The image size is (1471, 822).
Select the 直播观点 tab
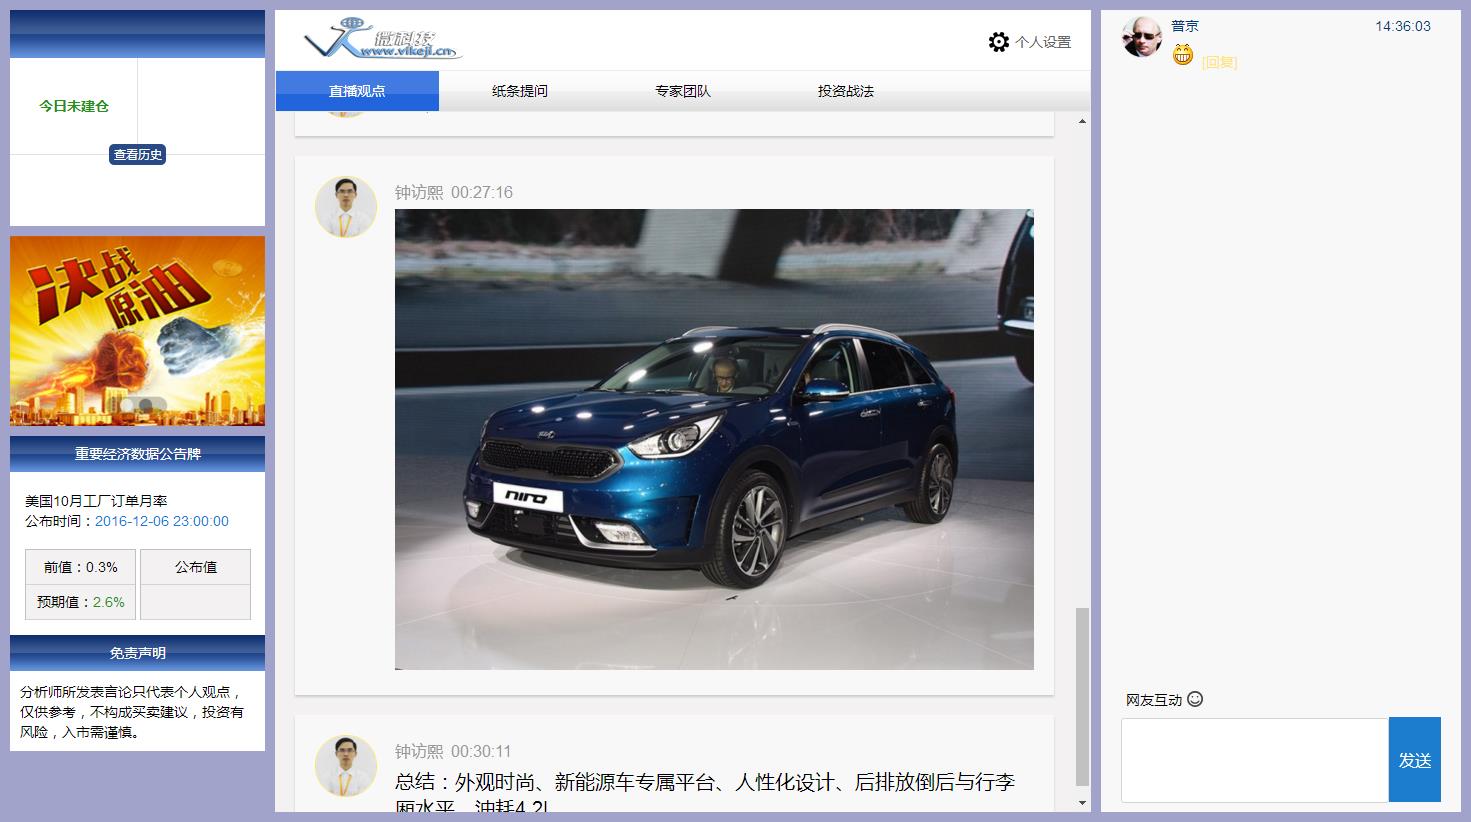pos(357,91)
